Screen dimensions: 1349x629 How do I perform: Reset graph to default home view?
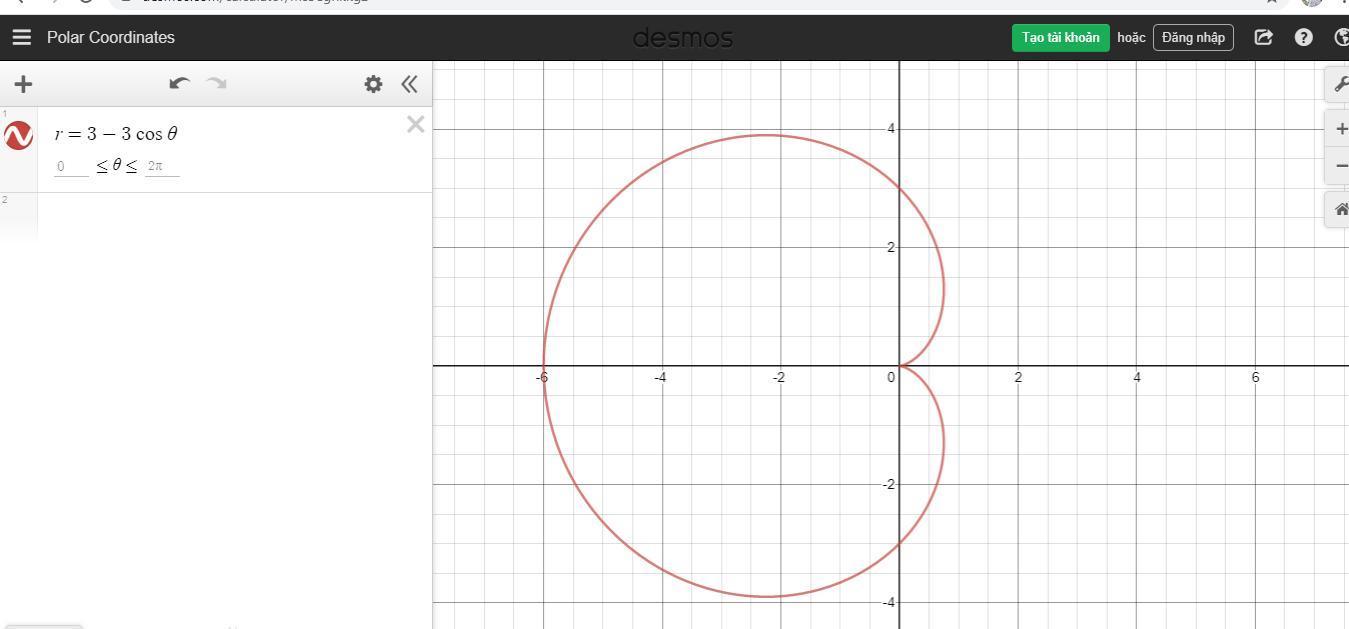click(x=1338, y=210)
